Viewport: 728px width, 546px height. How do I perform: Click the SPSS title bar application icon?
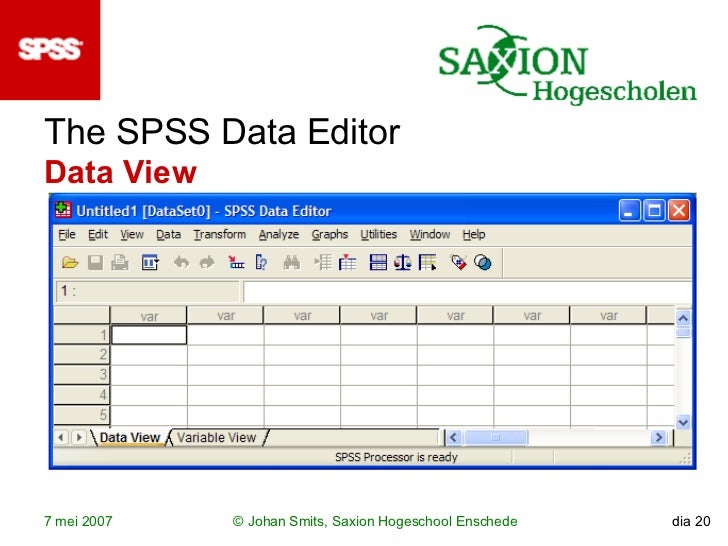pyautogui.click(x=63, y=210)
